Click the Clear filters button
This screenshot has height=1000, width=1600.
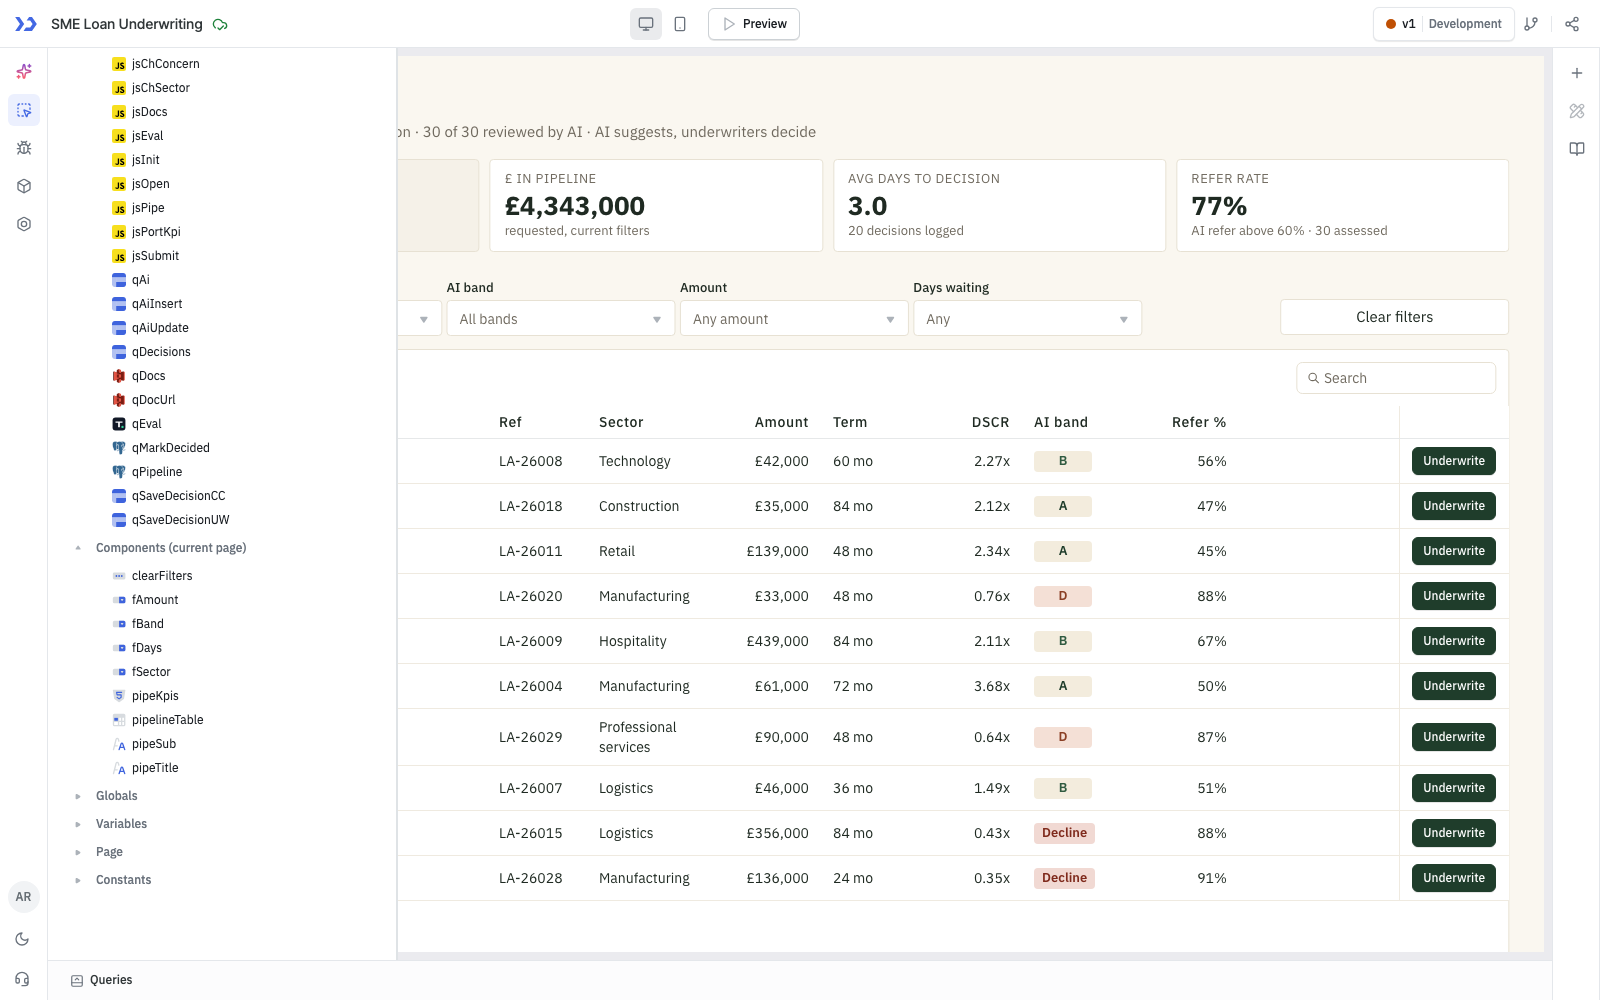1394,317
